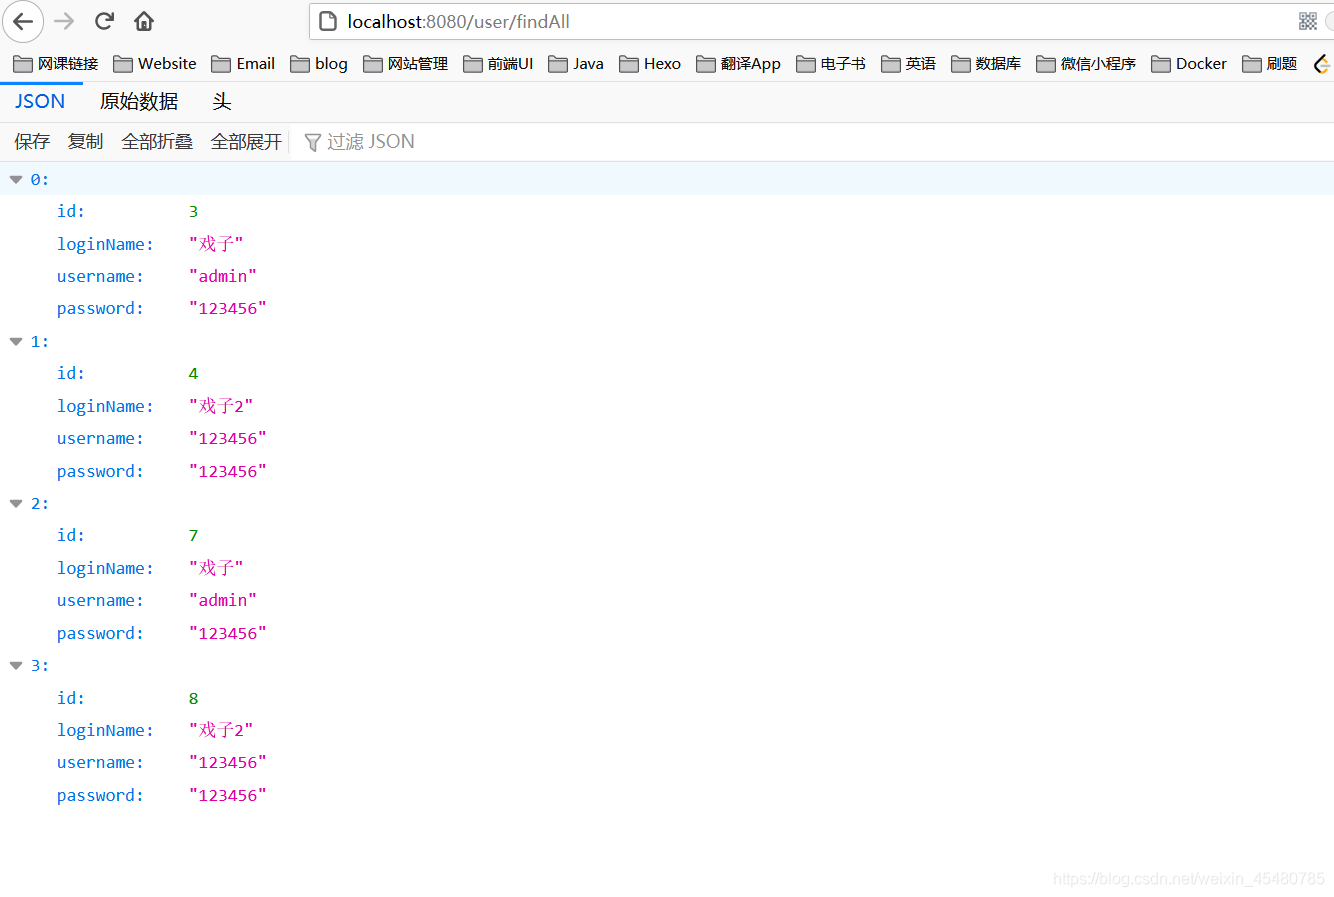Collapse JSON array item 3
The height and width of the screenshot is (897, 1334).
pyautogui.click(x=16, y=665)
